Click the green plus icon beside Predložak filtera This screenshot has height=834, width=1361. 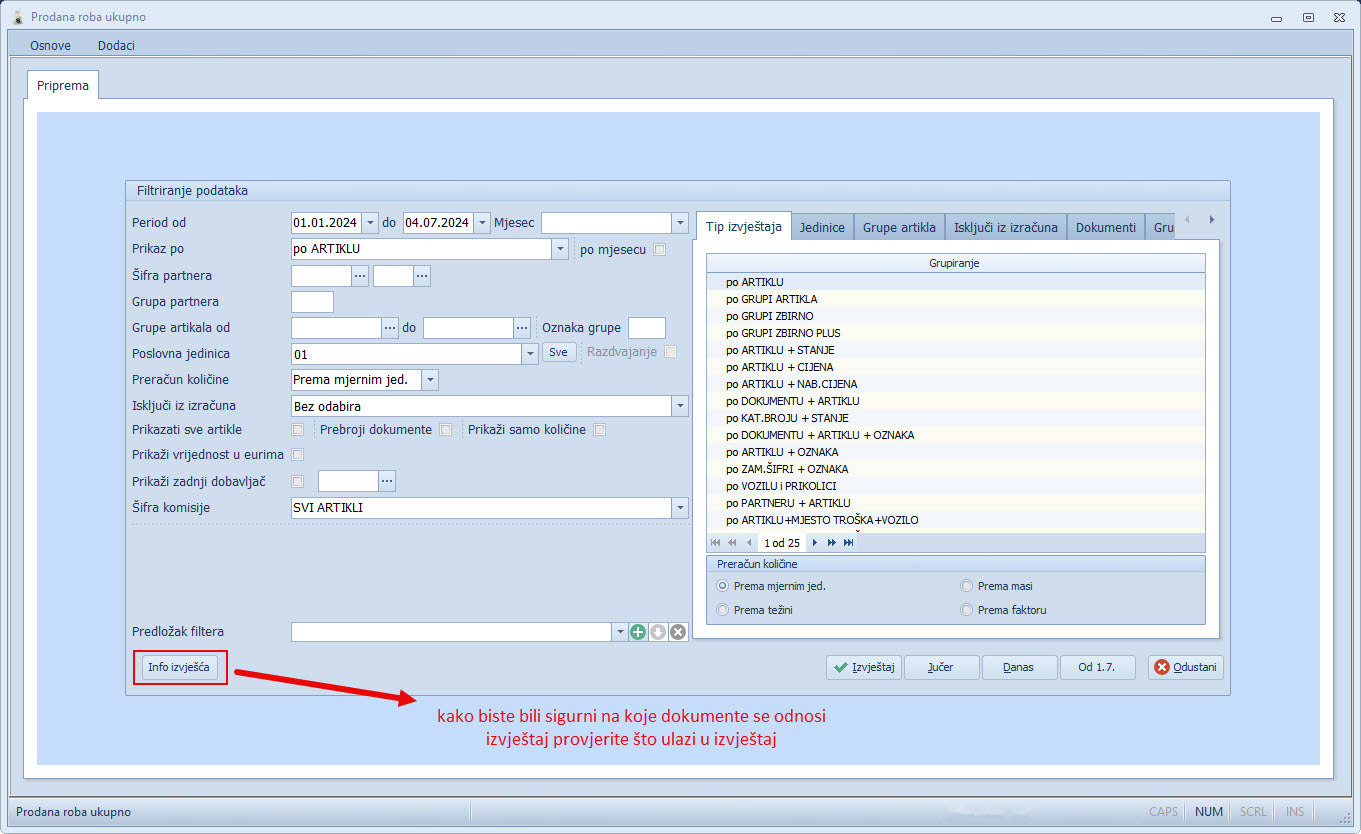[638, 632]
